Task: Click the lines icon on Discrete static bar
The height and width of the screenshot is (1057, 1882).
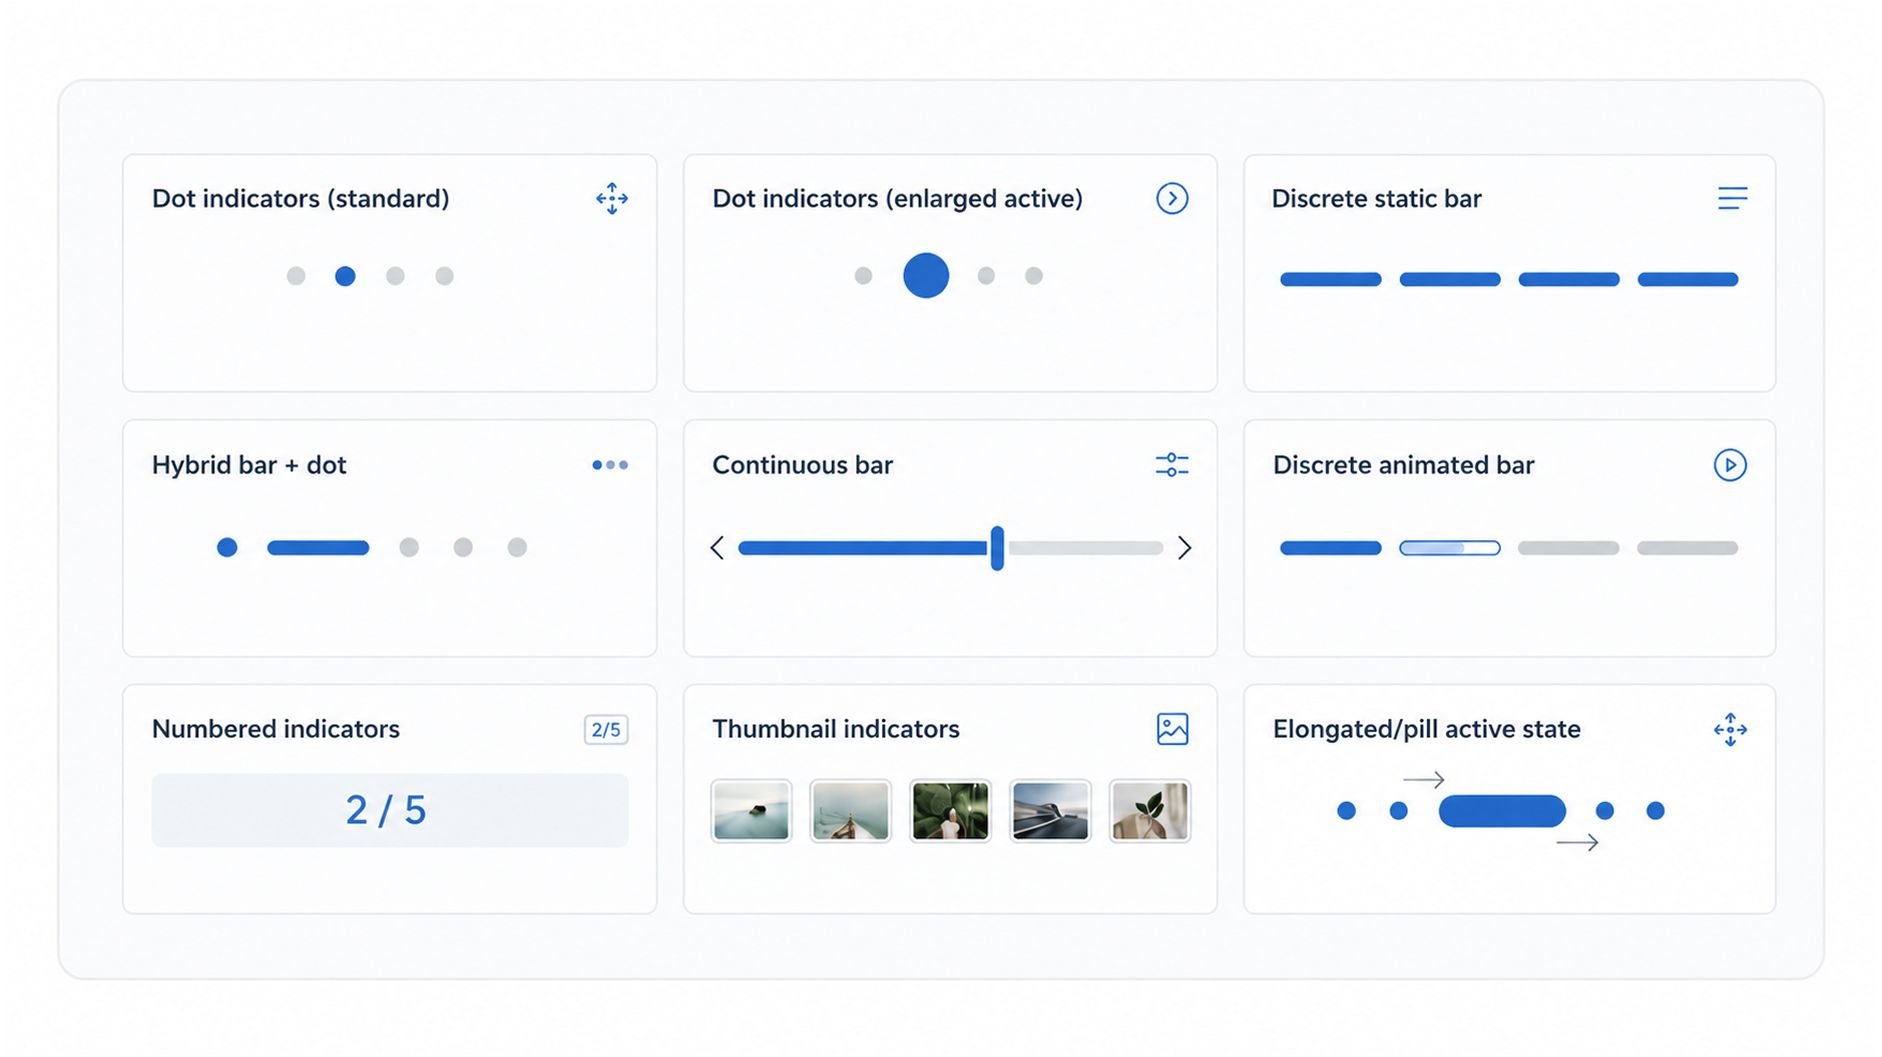Action: pos(1732,198)
